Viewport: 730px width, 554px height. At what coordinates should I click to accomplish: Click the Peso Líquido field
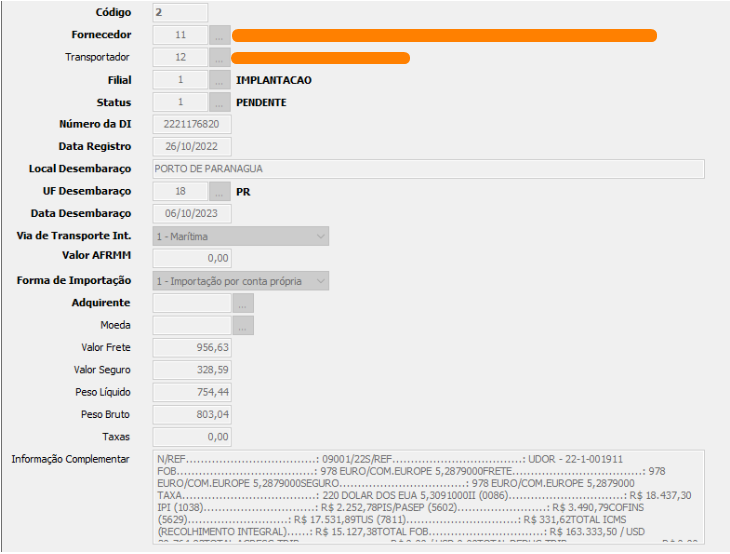pos(192,392)
